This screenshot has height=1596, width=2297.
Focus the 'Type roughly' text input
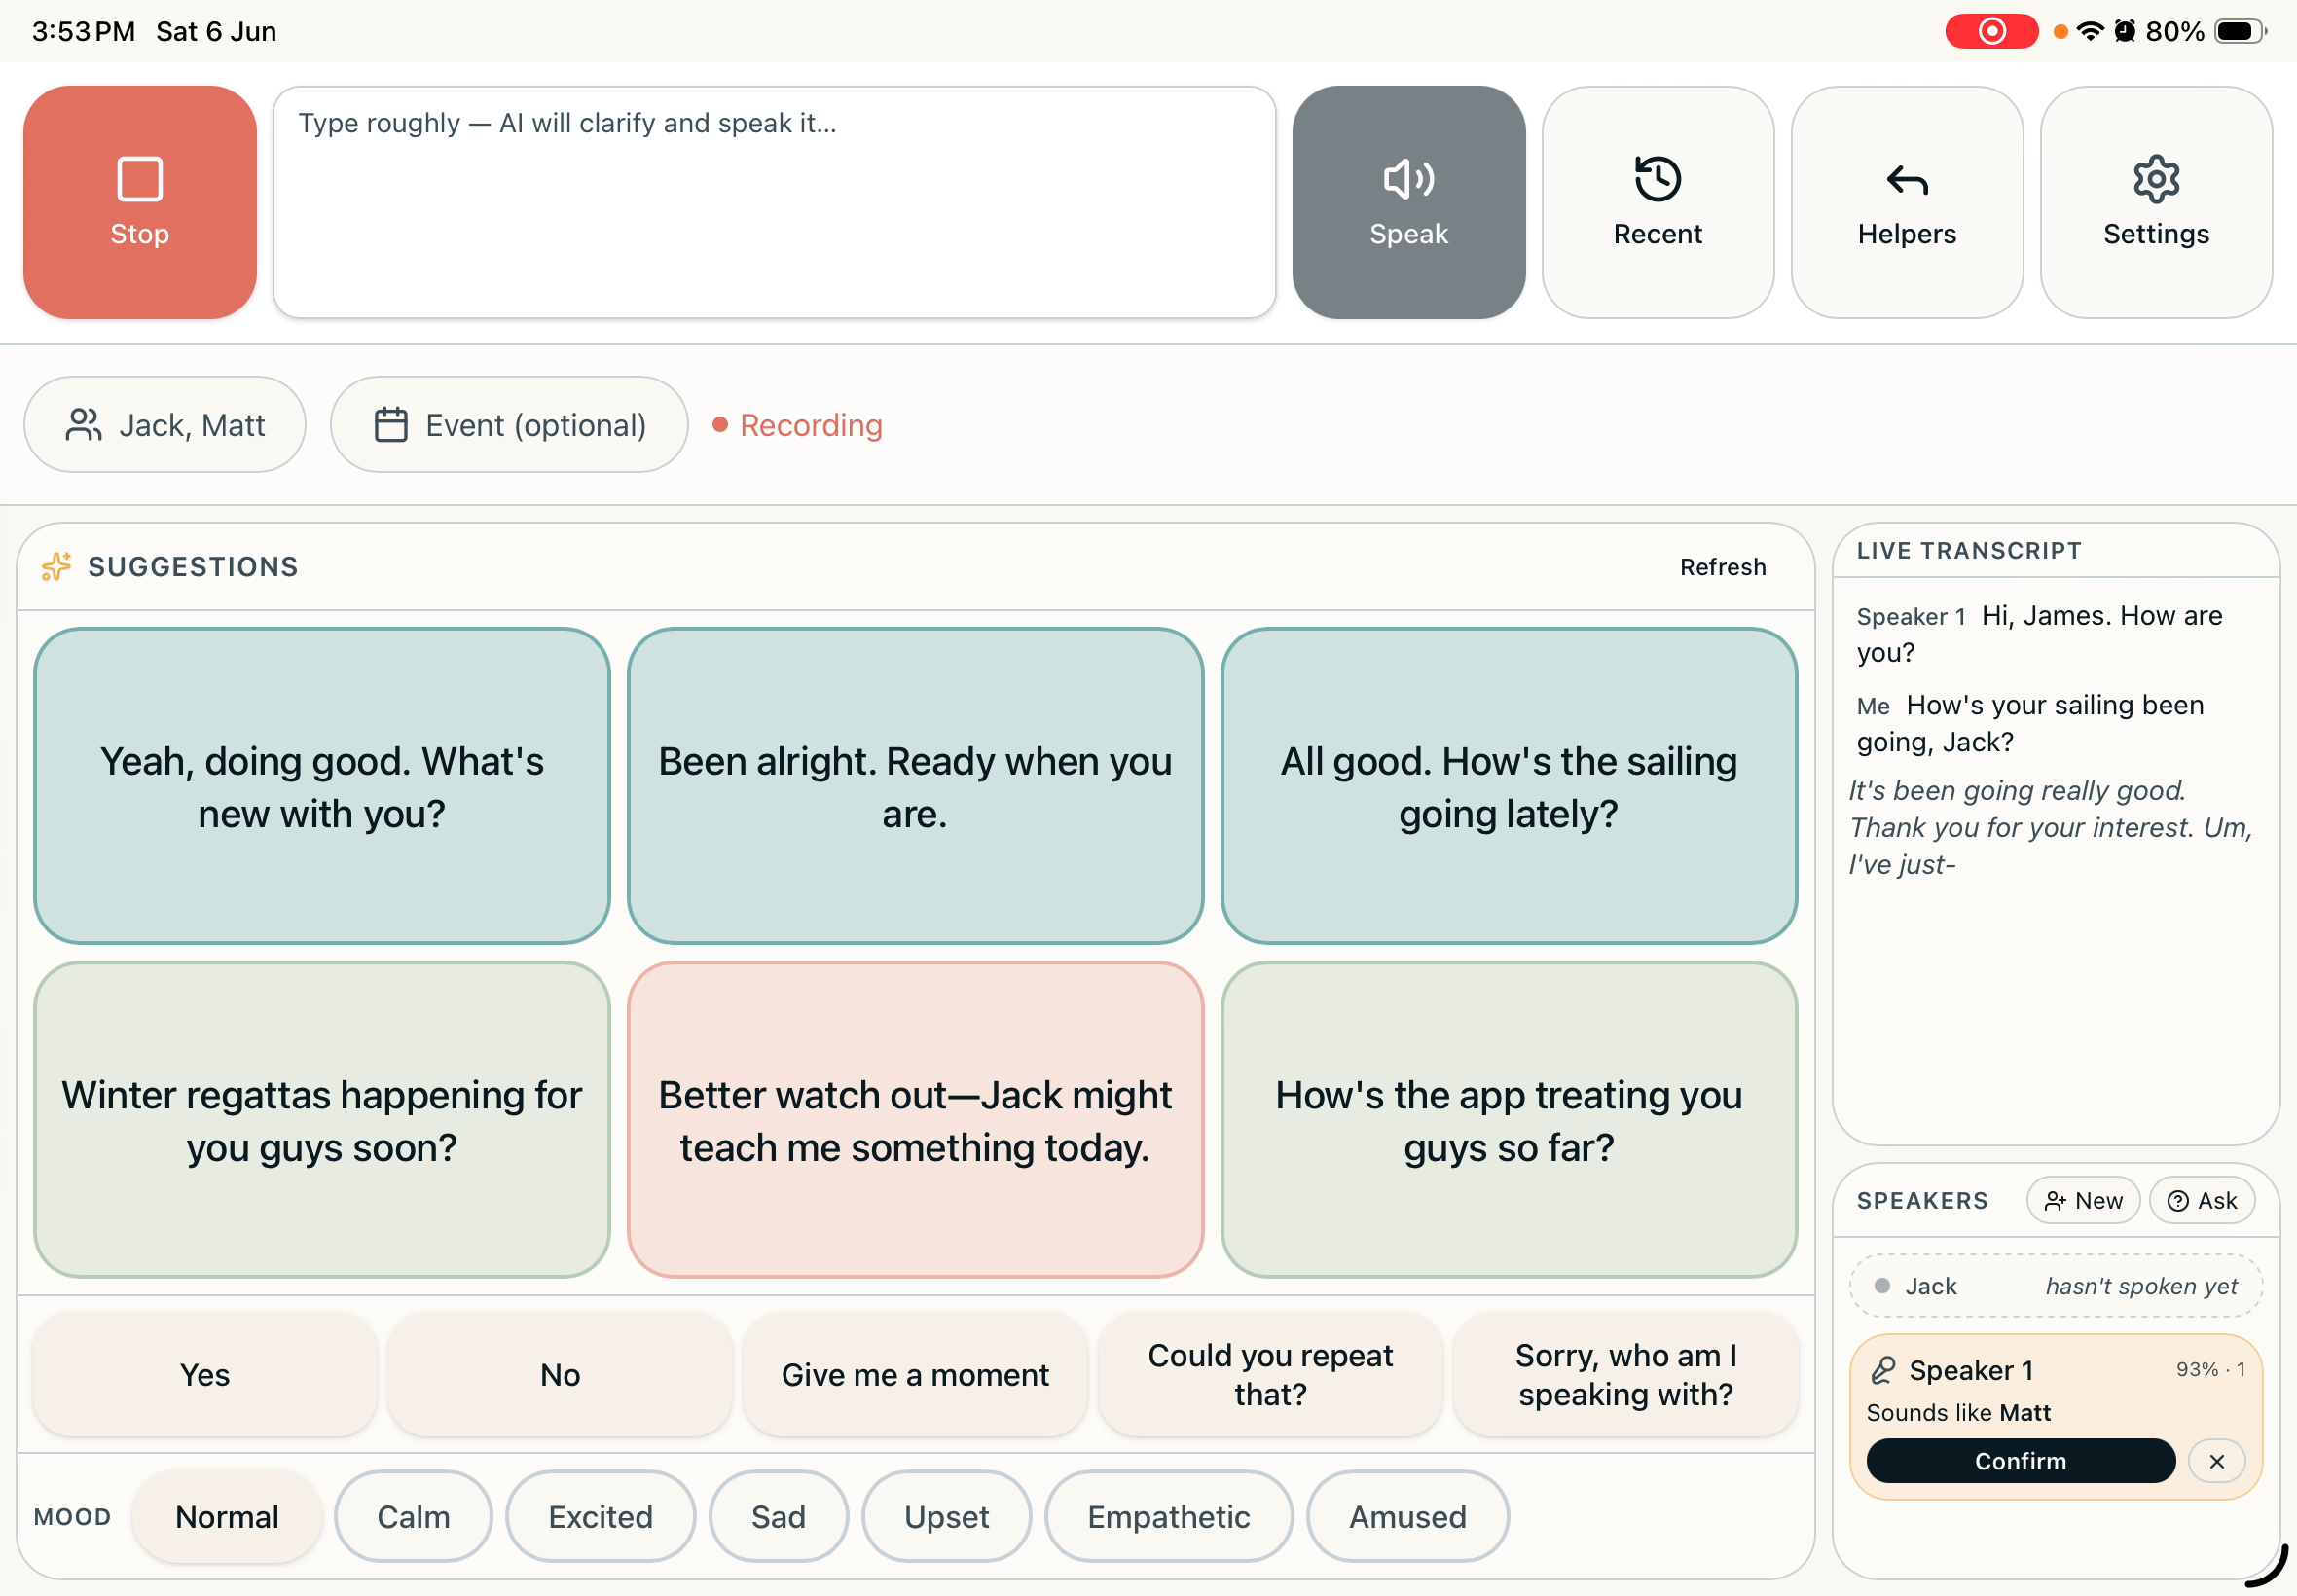[x=774, y=202]
